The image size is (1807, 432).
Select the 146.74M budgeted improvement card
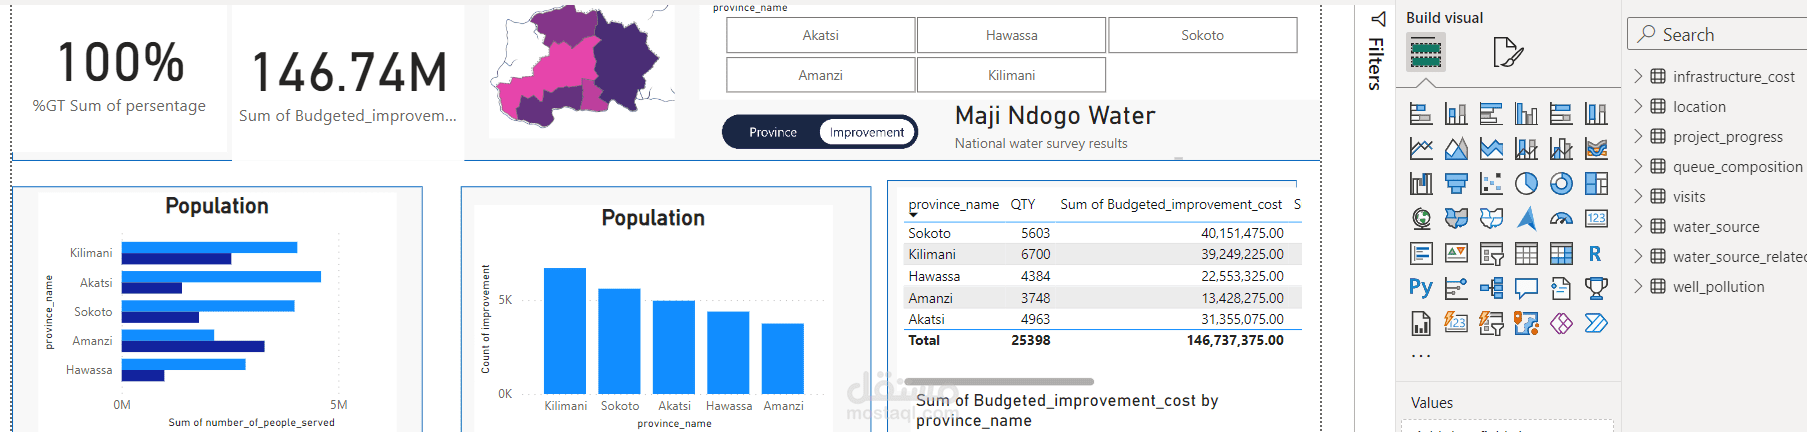pos(348,85)
